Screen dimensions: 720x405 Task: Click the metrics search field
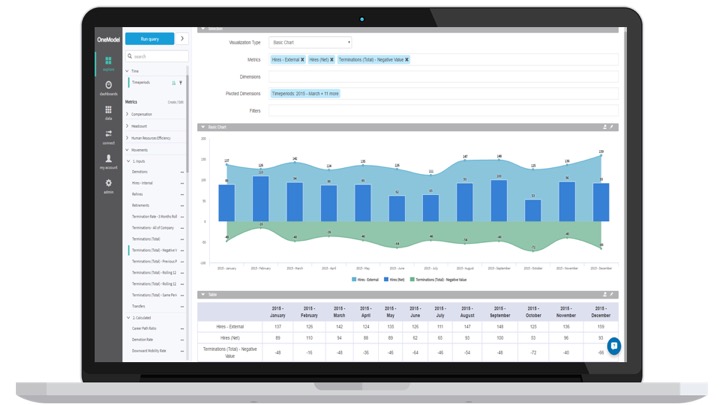click(x=157, y=56)
